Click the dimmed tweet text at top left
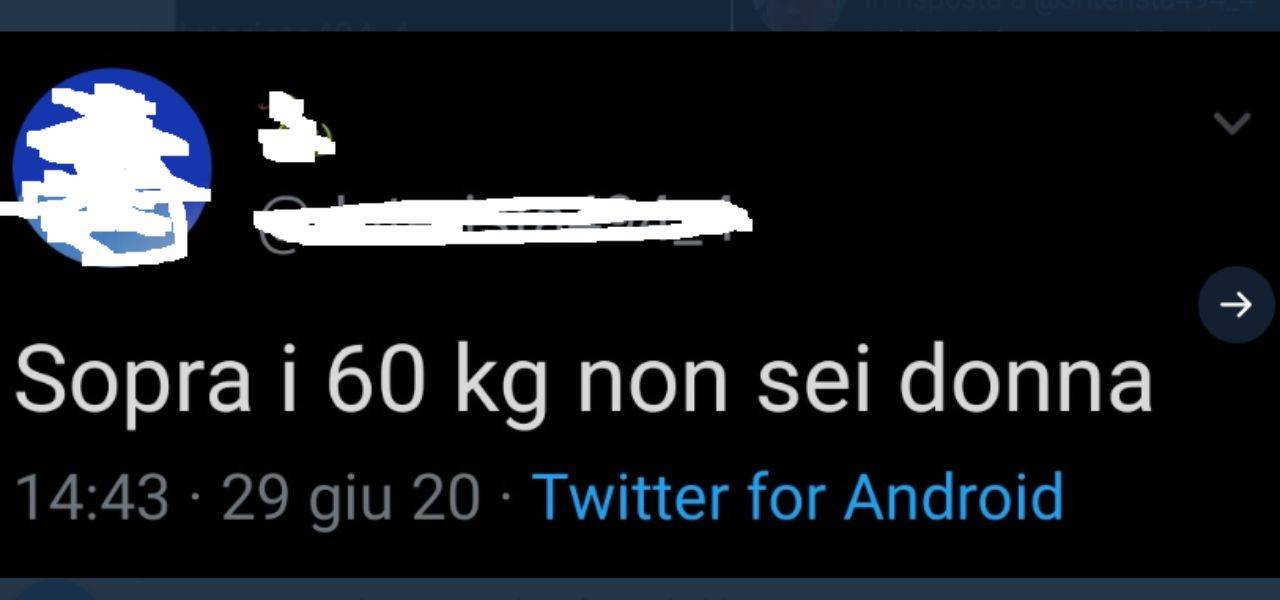The width and height of the screenshot is (1280, 600). pyautogui.click(x=300, y=28)
